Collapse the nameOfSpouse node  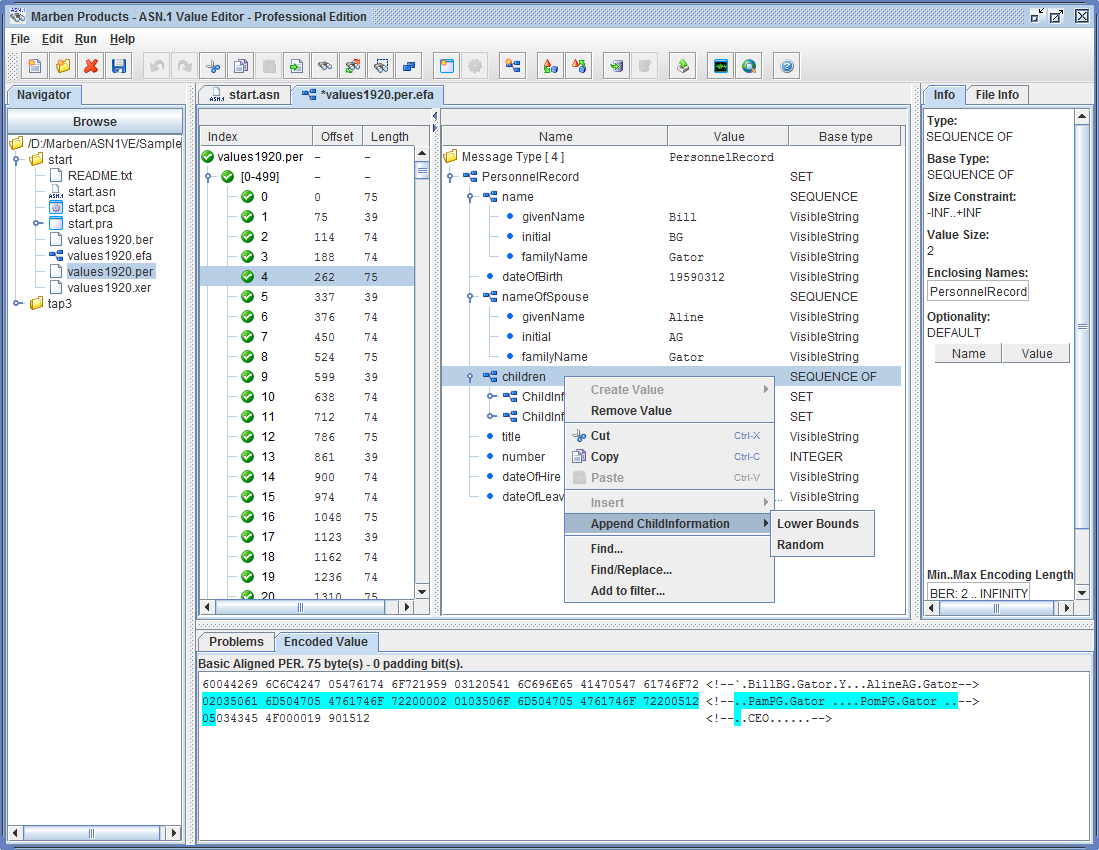click(470, 297)
